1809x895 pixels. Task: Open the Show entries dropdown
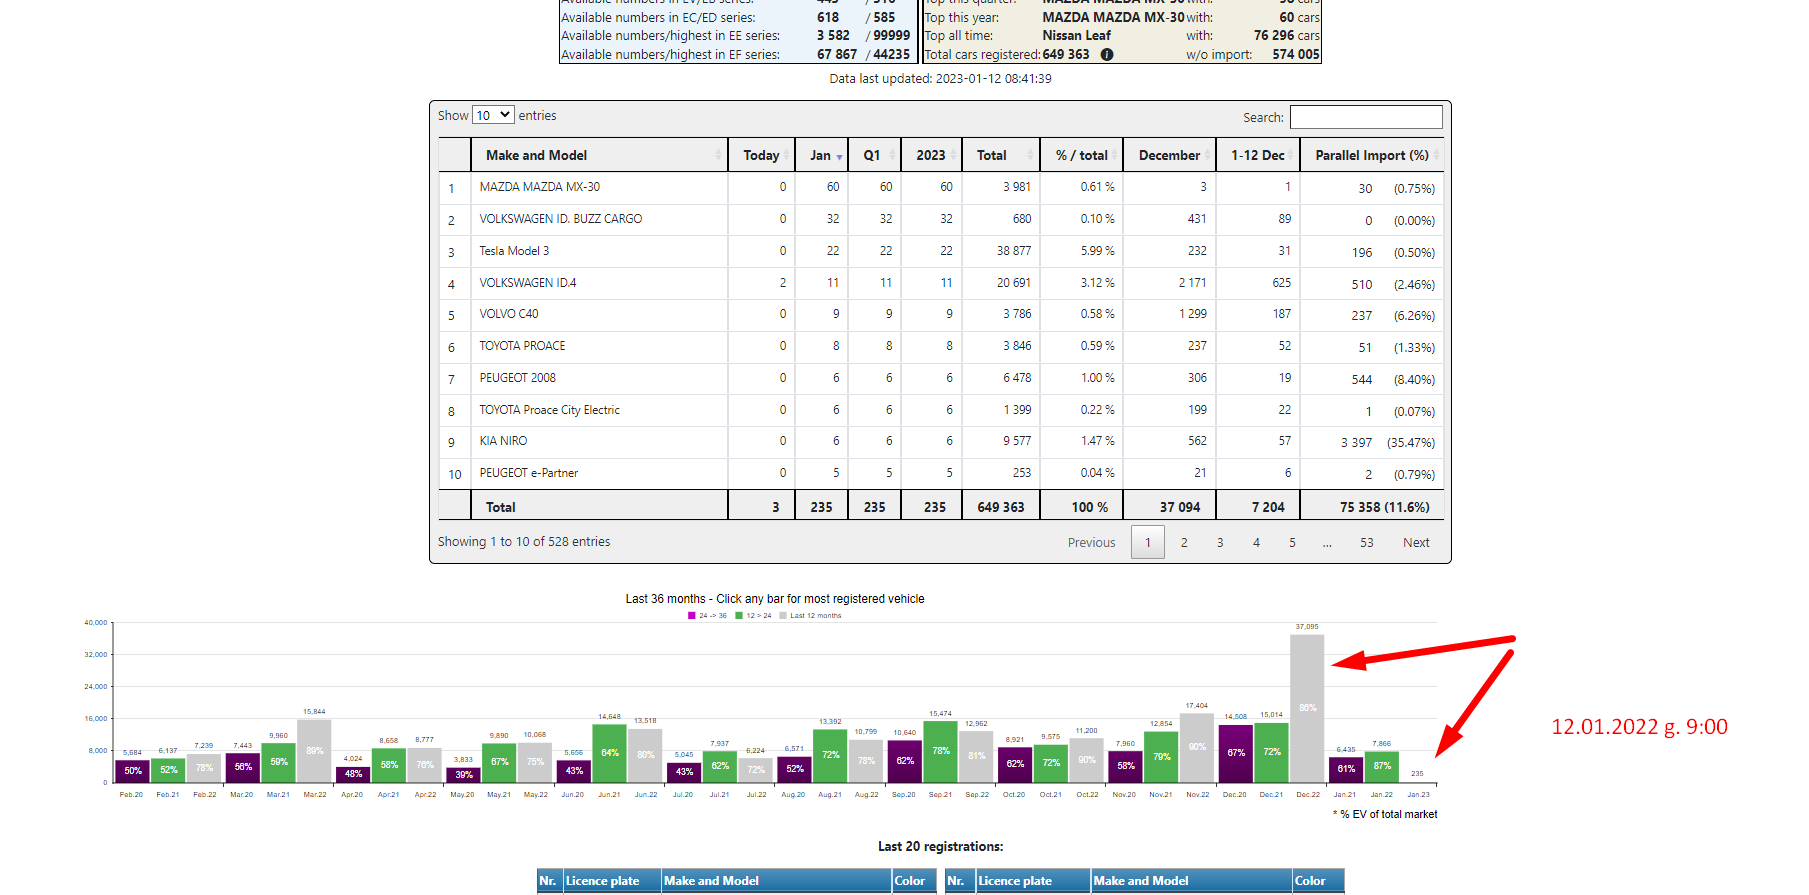493,115
